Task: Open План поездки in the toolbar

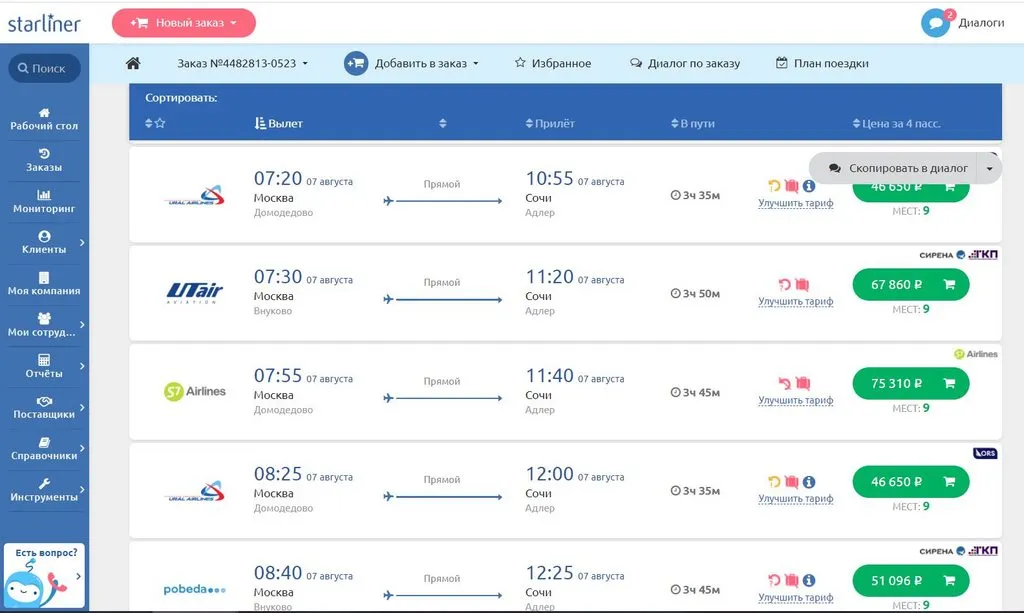Action: coord(822,63)
